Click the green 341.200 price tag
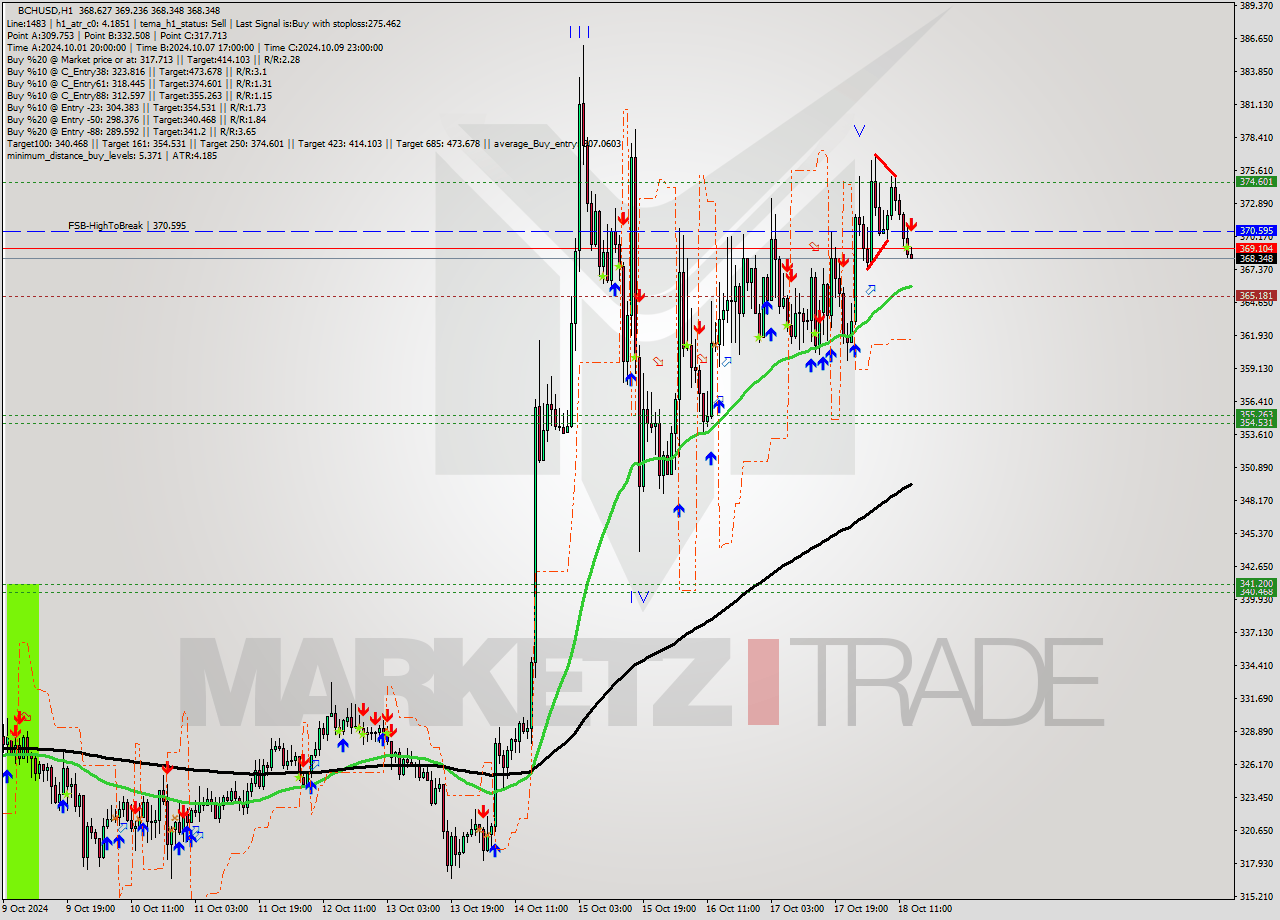1280x920 pixels. [1256, 583]
